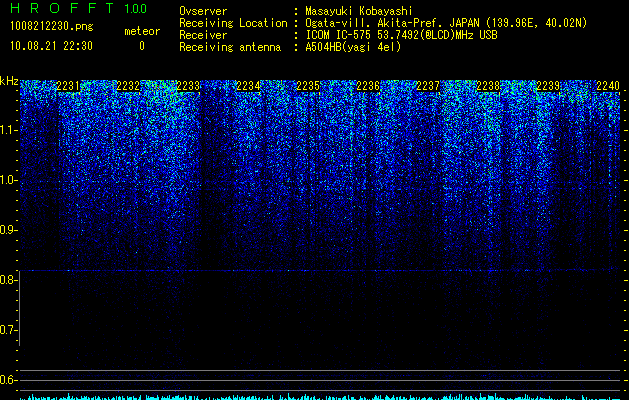
Task: Click the 2239 time marker
Action: pyautogui.click(x=548, y=86)
